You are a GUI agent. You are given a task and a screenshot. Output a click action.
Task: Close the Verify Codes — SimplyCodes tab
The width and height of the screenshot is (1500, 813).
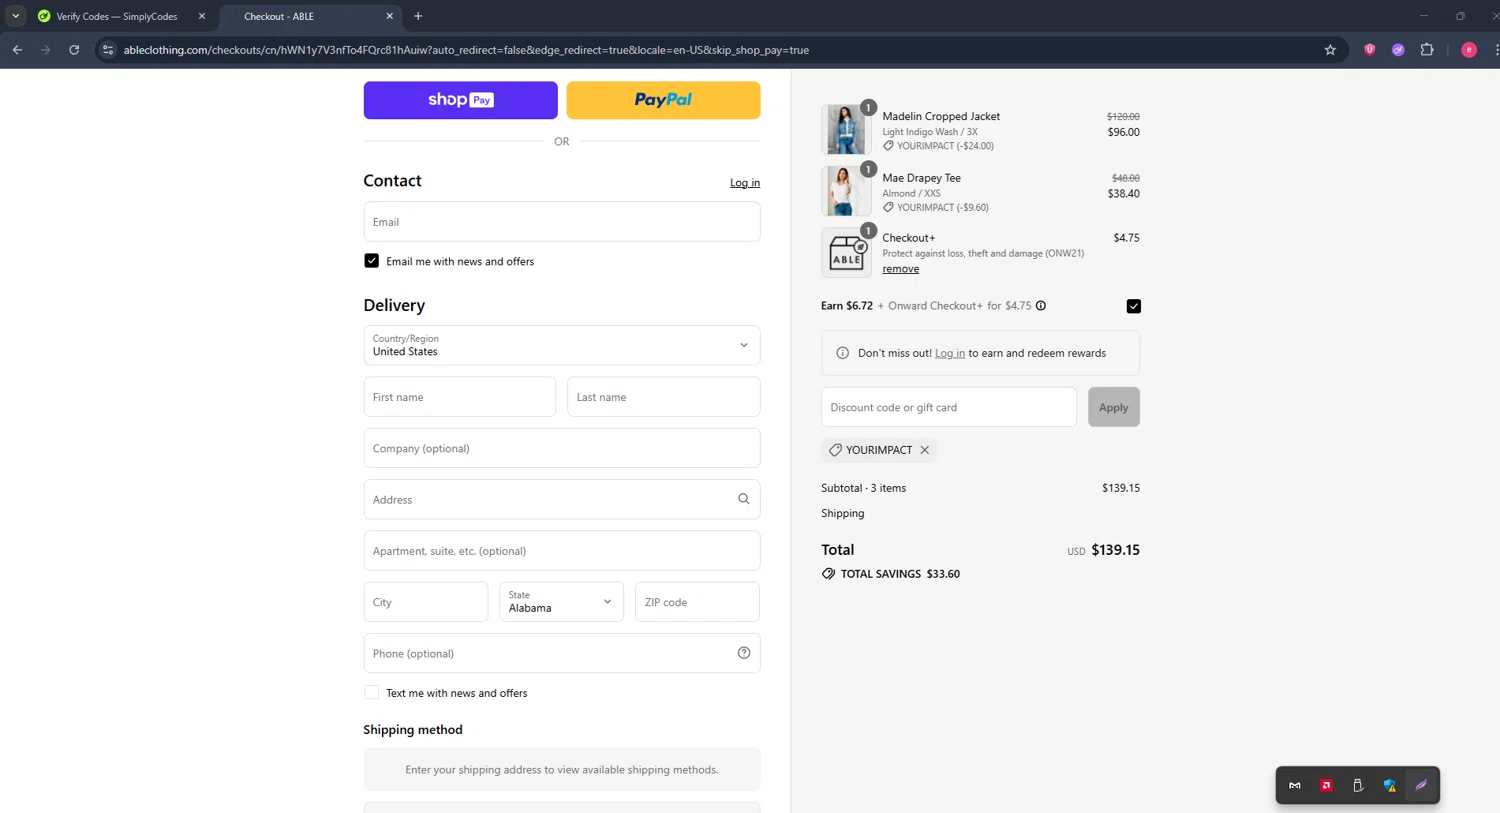(202, 16)
